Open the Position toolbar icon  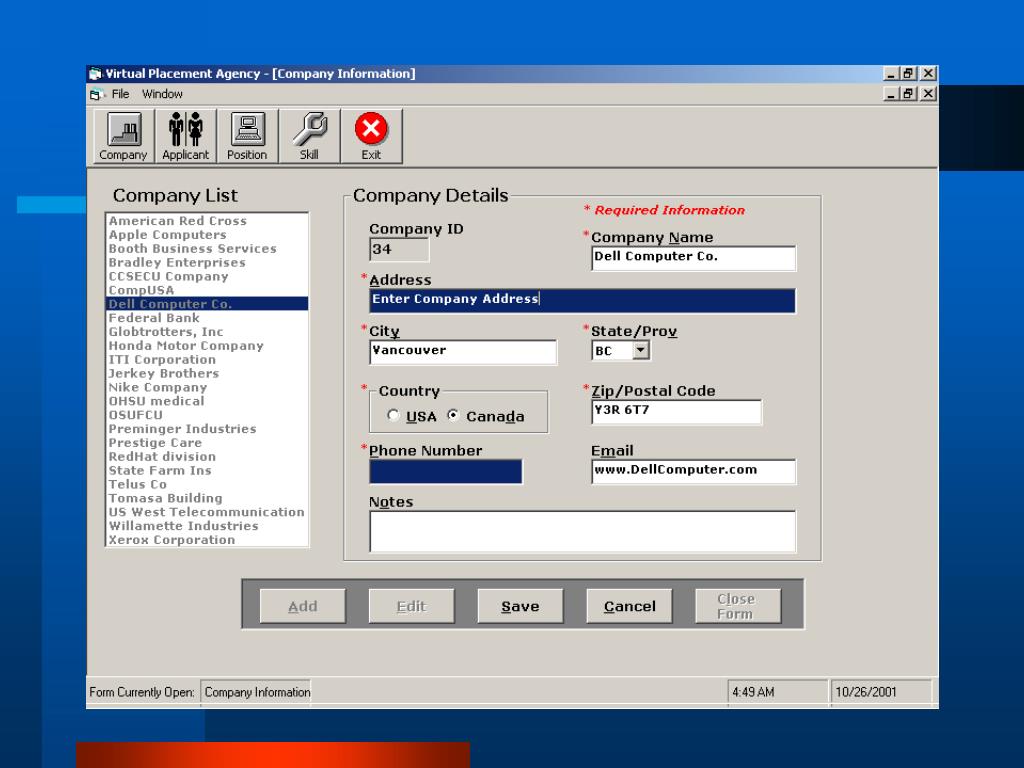coord(247,136)
